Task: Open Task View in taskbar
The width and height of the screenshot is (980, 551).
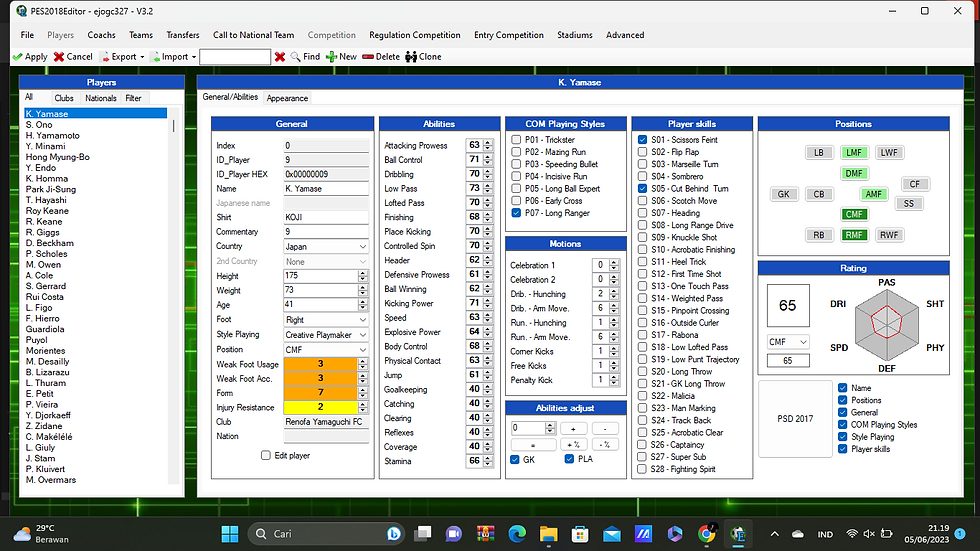Action: (x=423, y=534)
